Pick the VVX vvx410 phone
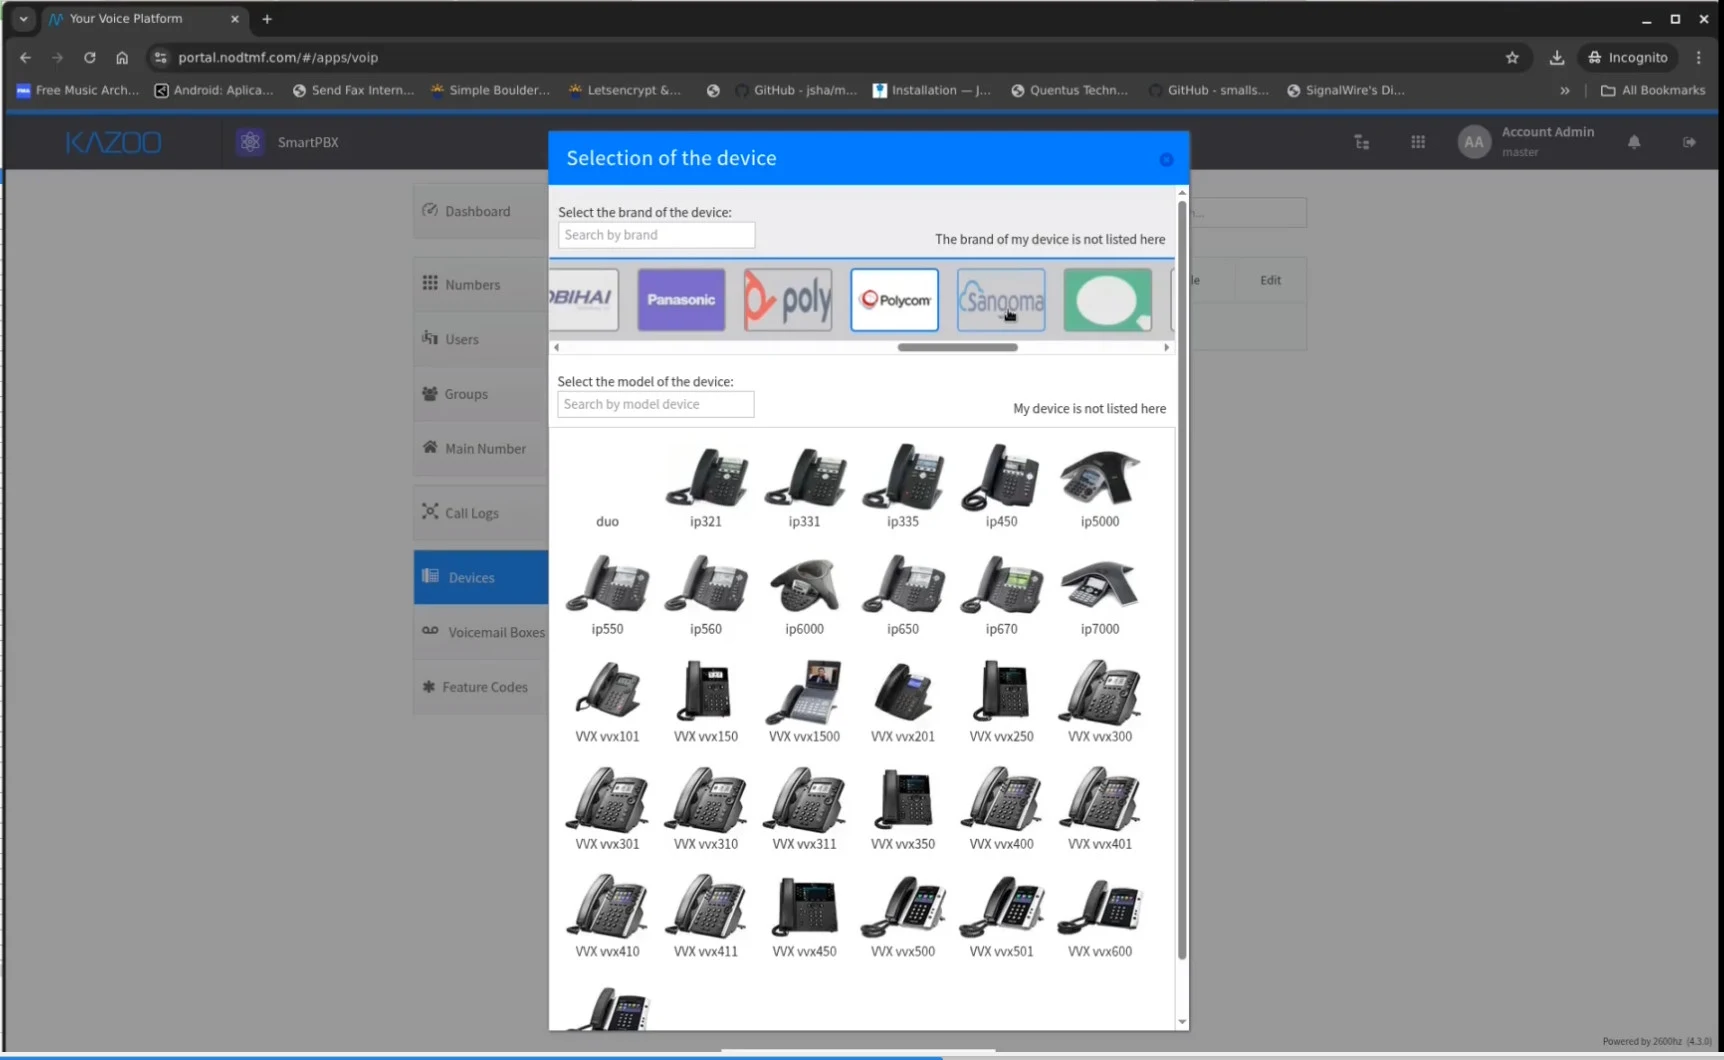This screenshot has height=1060, width=1724. [607, 917]
